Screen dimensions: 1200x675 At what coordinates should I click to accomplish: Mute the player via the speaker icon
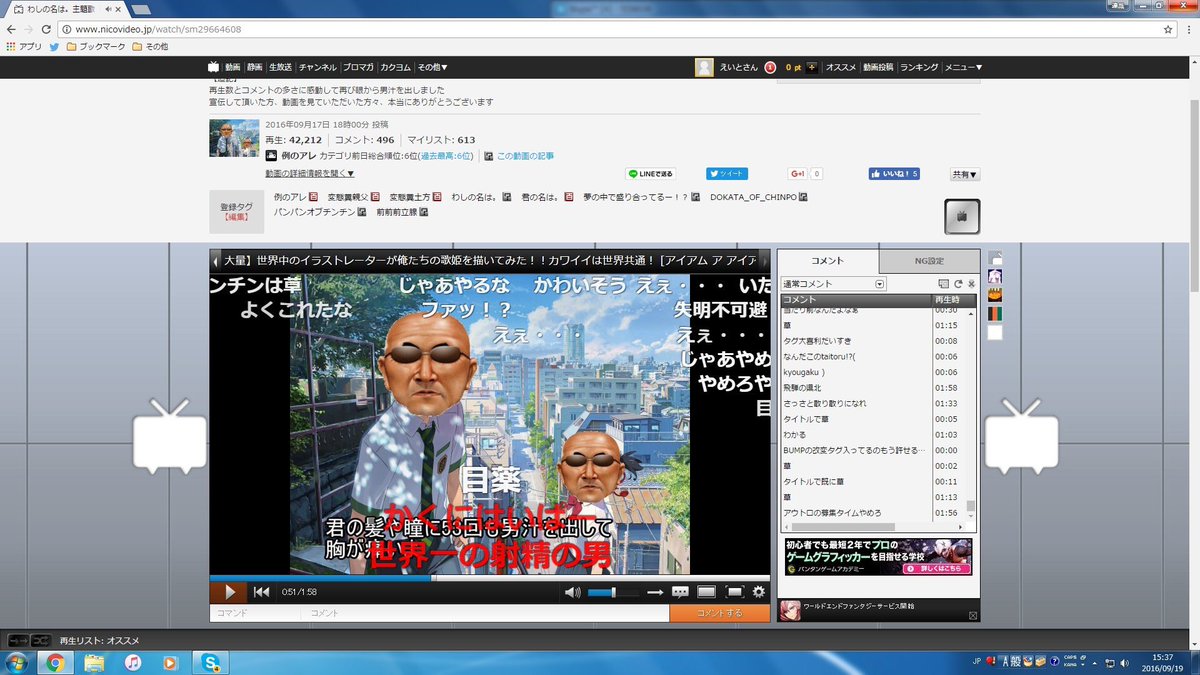tap(572, 592)
